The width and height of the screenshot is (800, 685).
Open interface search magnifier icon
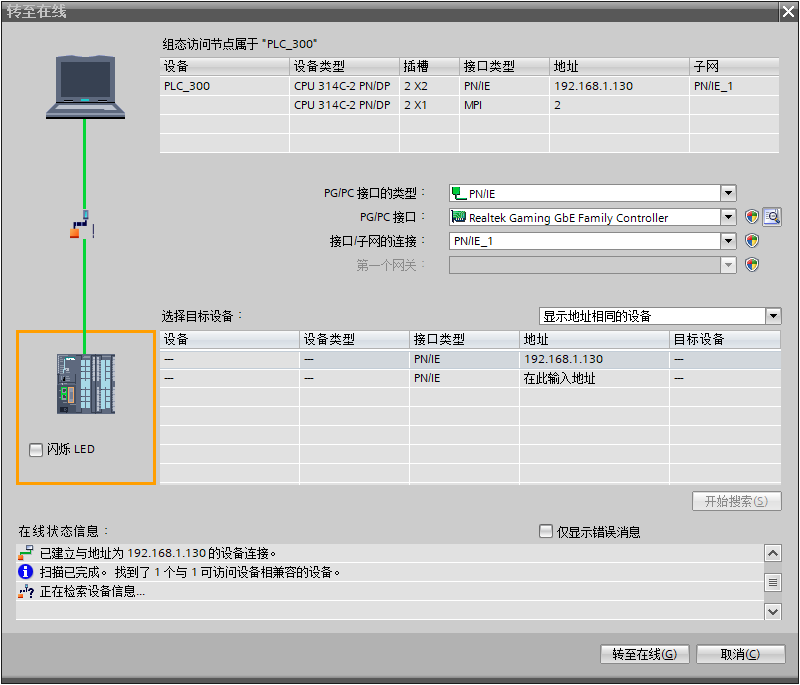772,217
